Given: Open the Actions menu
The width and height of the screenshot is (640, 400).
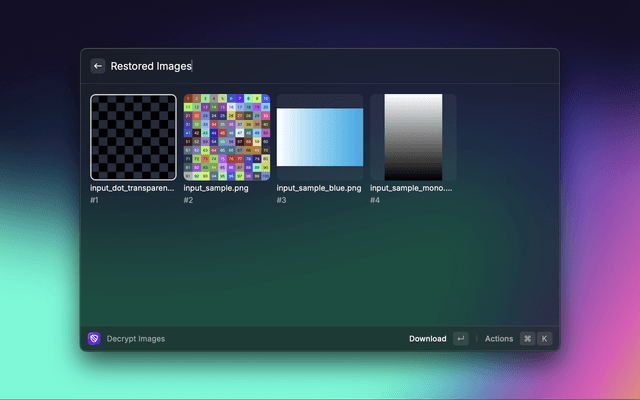Looking at the screenshot, I should pyautogui.click(x=498, y=339).
